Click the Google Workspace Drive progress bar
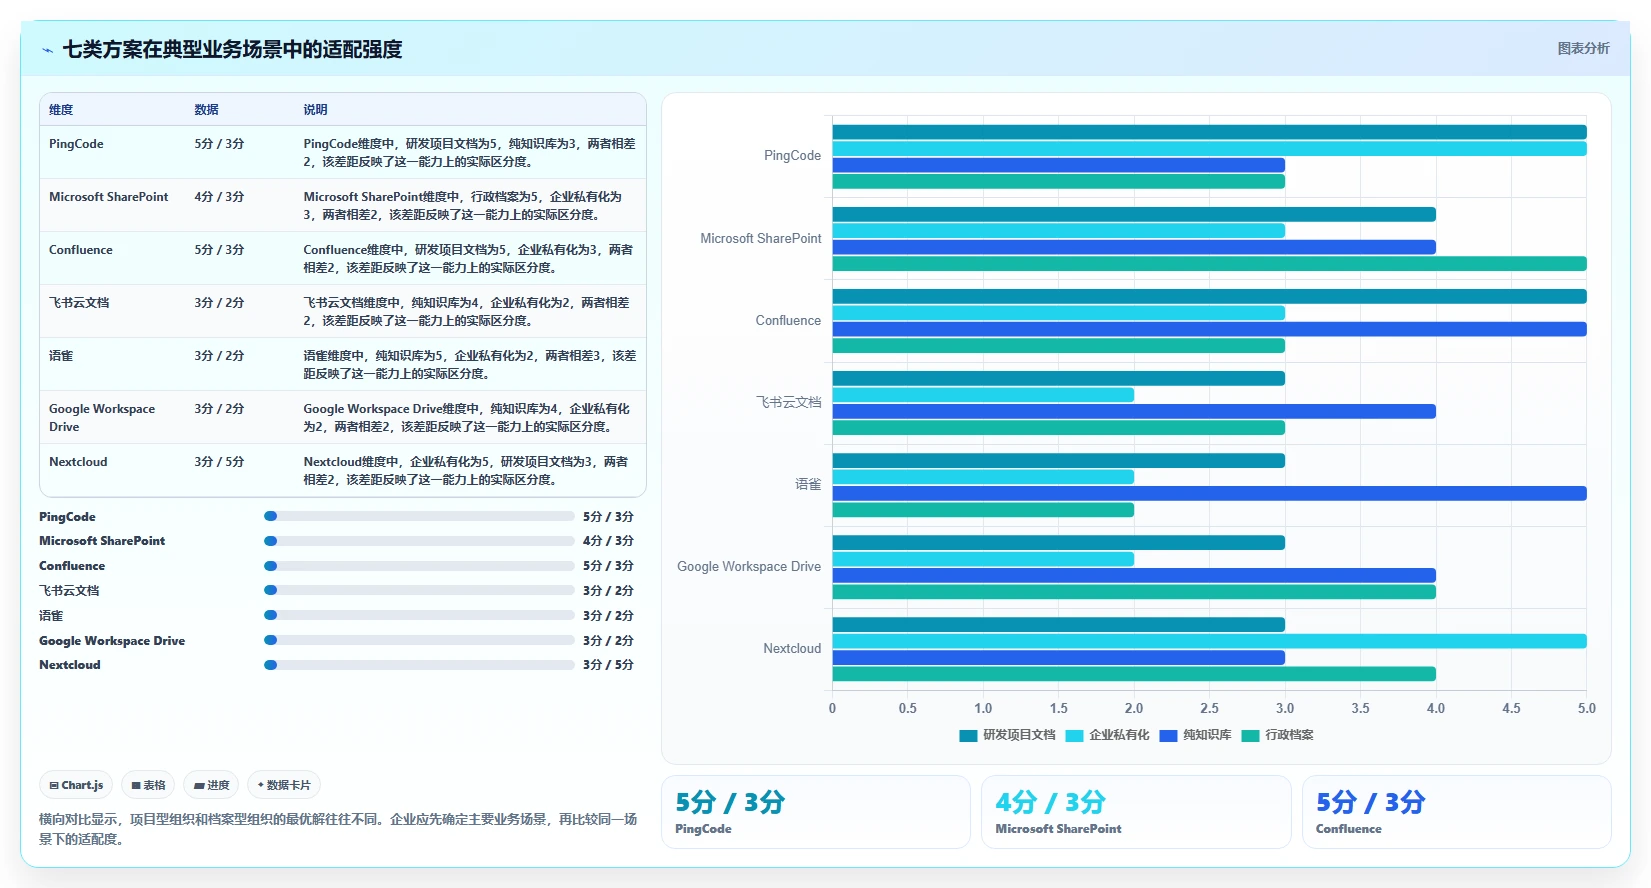 (419, 641)
